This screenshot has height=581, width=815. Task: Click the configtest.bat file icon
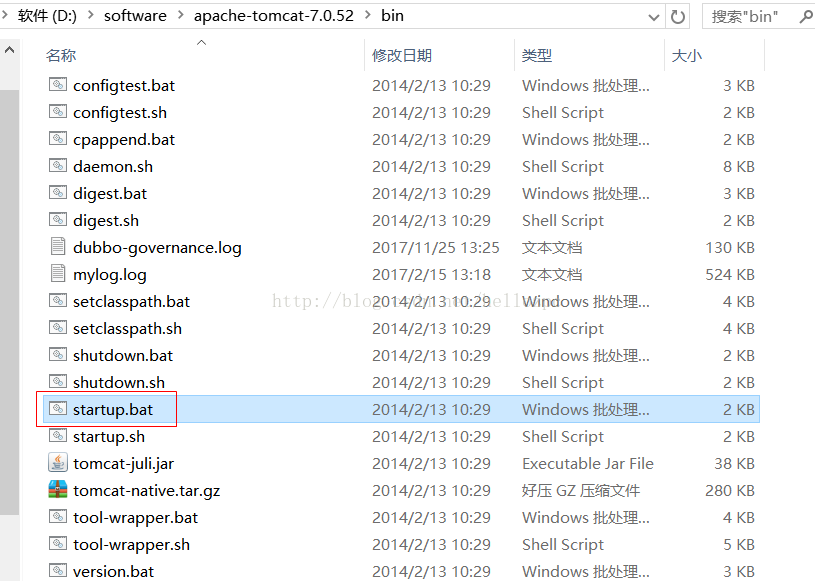[58, 84]
